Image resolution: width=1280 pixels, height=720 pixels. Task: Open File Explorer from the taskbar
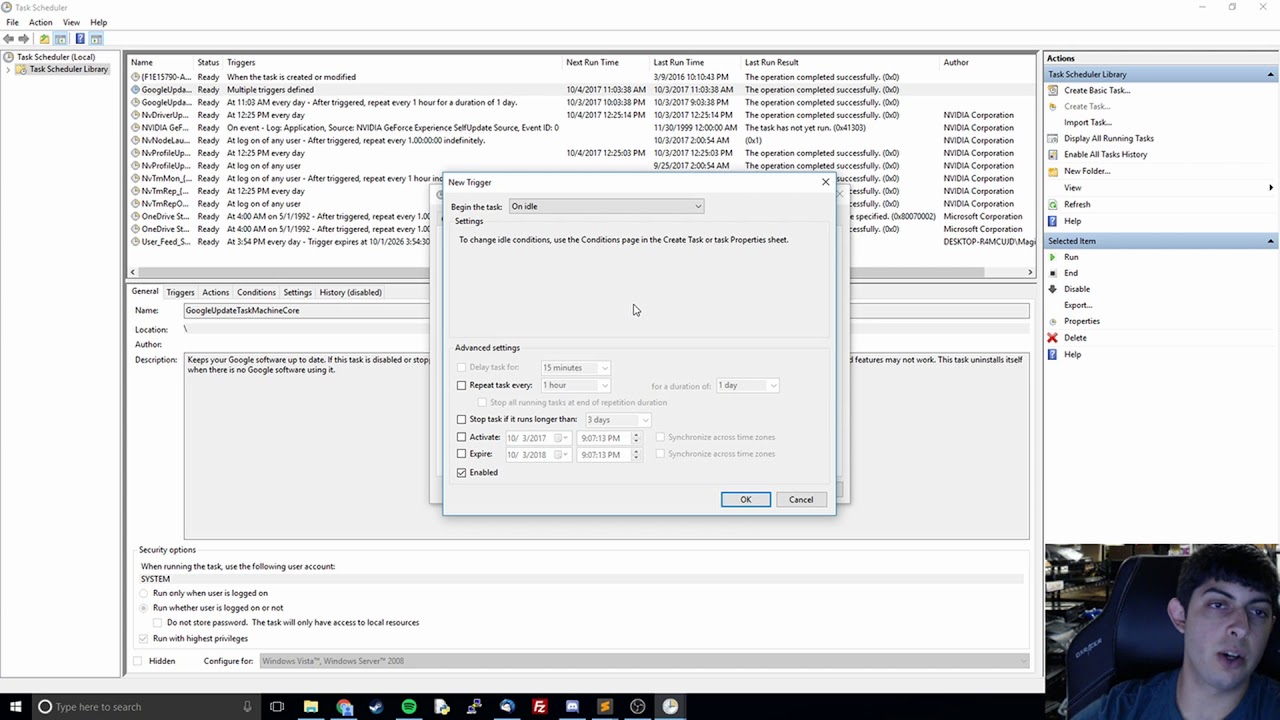(x=311, y=706)
